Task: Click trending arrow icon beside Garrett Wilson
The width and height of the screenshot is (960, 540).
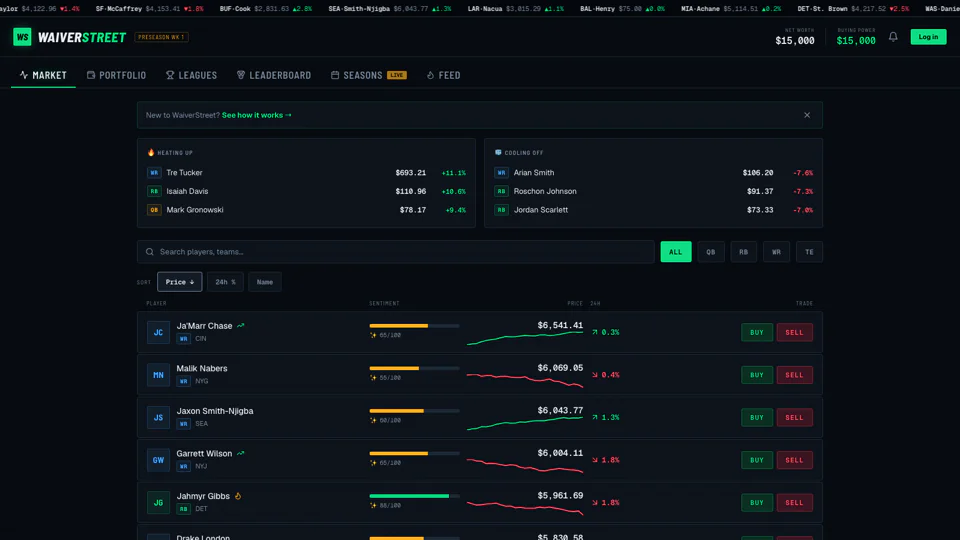Action: tap(241, 454)
